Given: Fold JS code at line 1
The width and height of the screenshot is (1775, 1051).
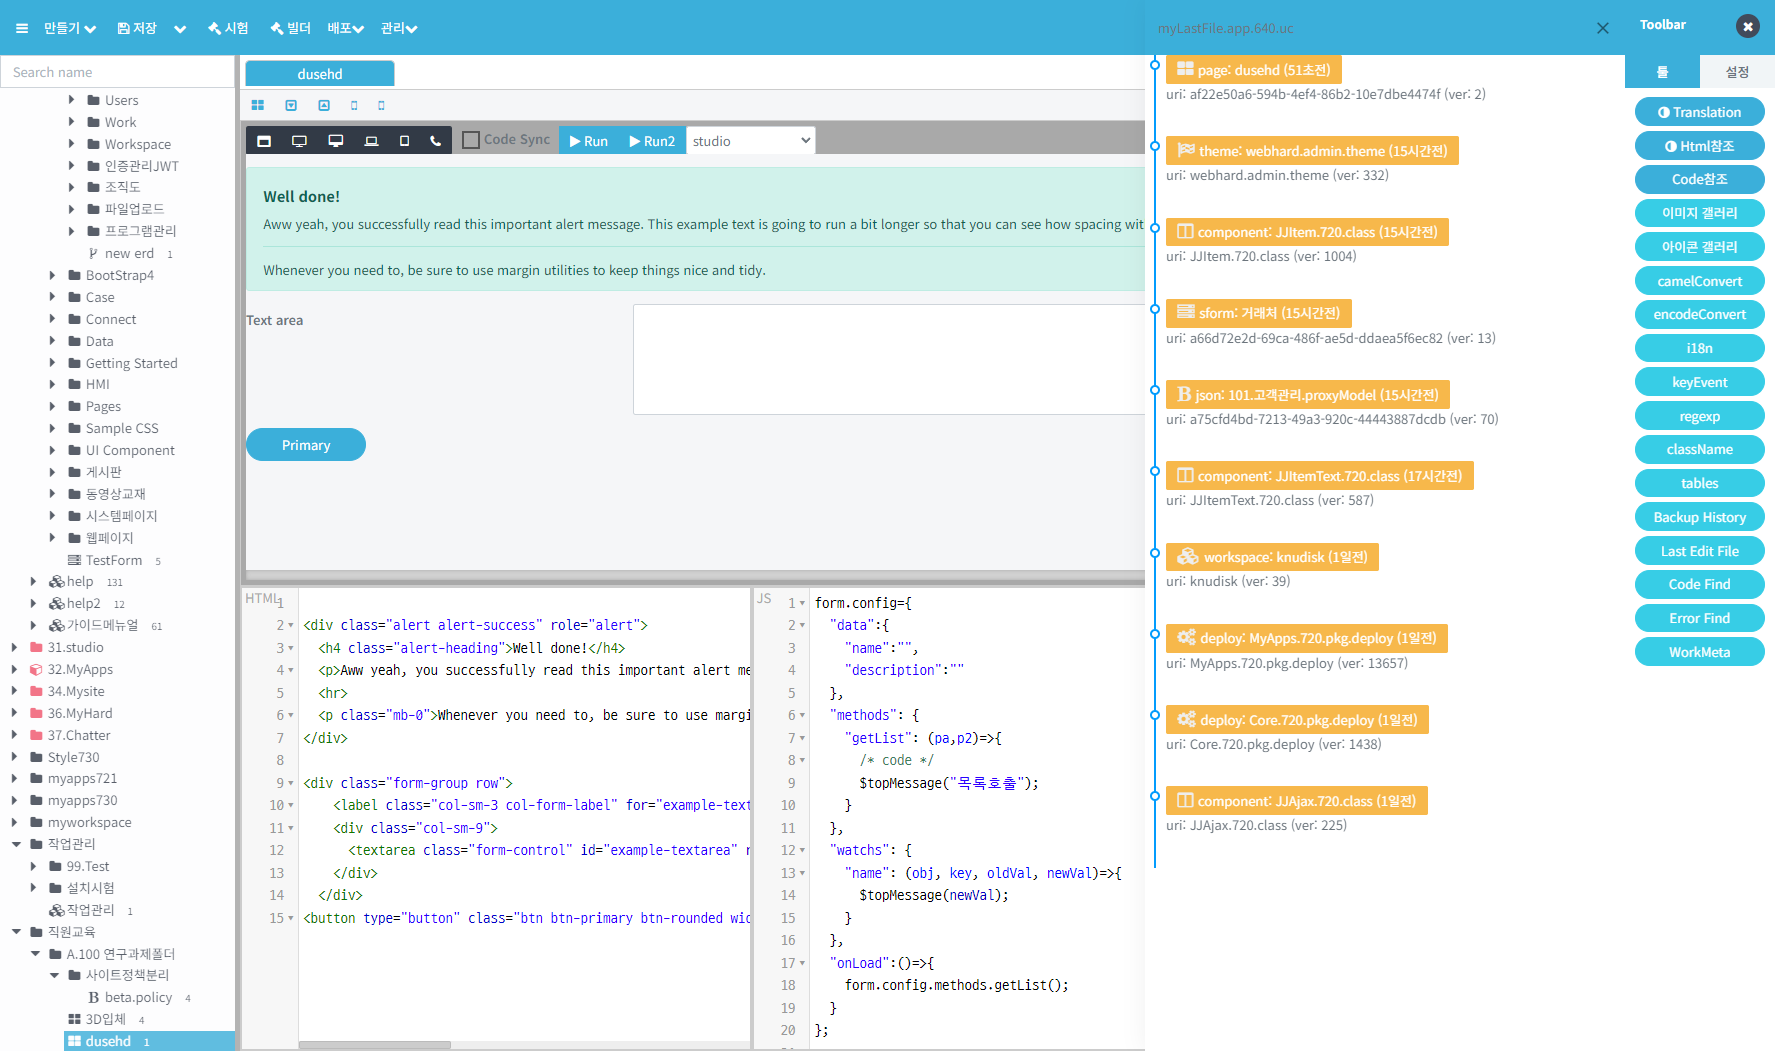Looking at the screenshot, I should pos(802,604).
